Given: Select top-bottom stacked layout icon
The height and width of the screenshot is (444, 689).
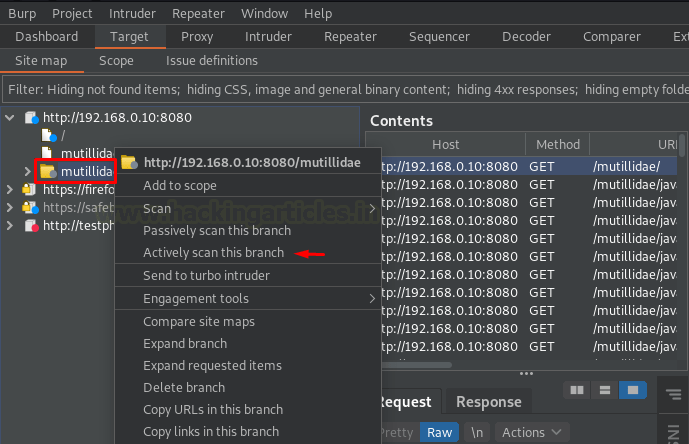Looking at the screenshot, I should 604,390.
